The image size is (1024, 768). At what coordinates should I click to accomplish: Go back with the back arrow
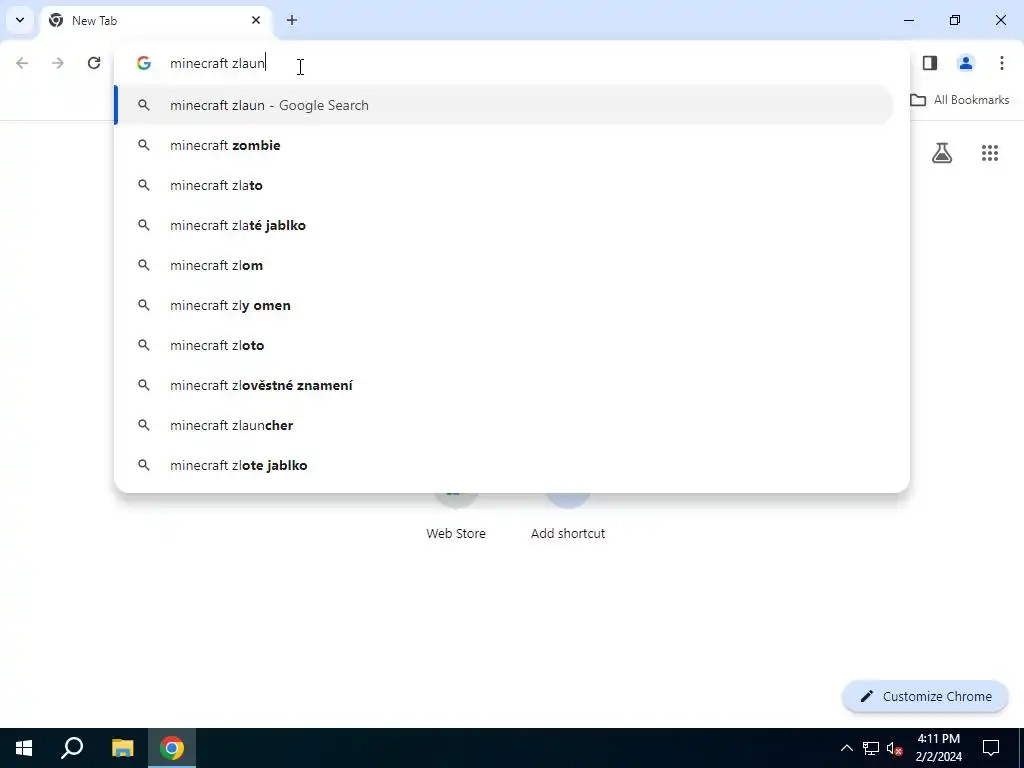(x=22, y=63)
